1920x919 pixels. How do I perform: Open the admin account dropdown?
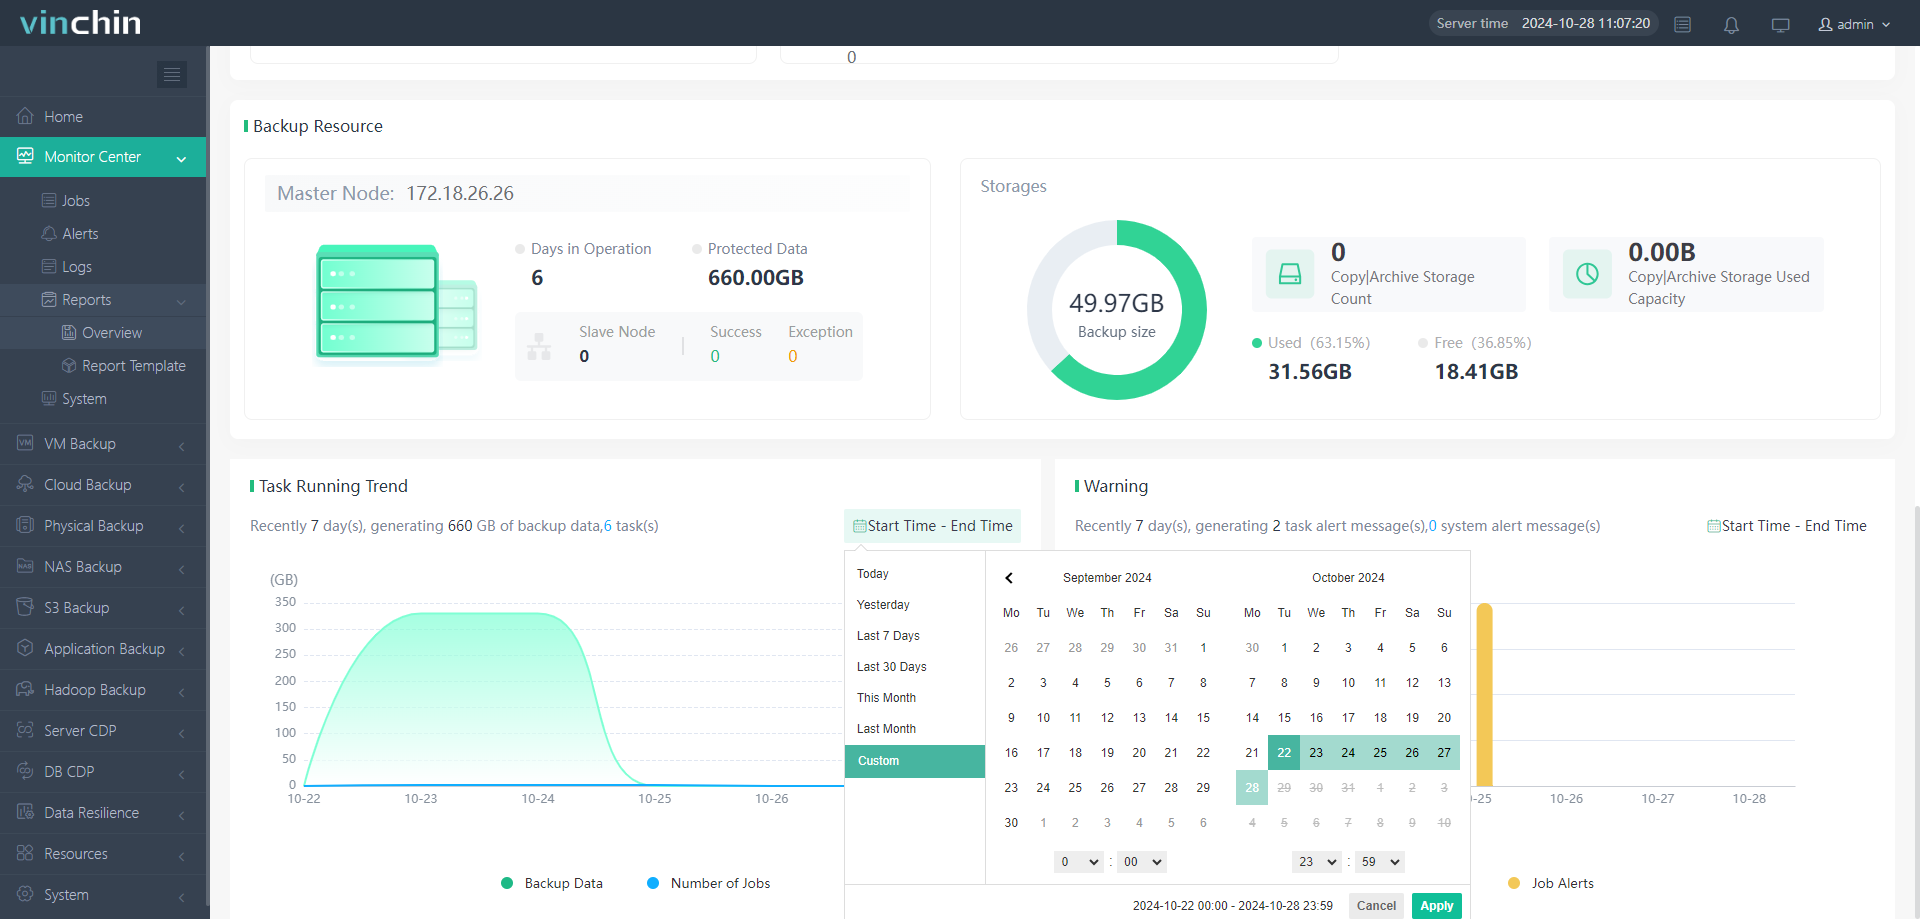1854,23
